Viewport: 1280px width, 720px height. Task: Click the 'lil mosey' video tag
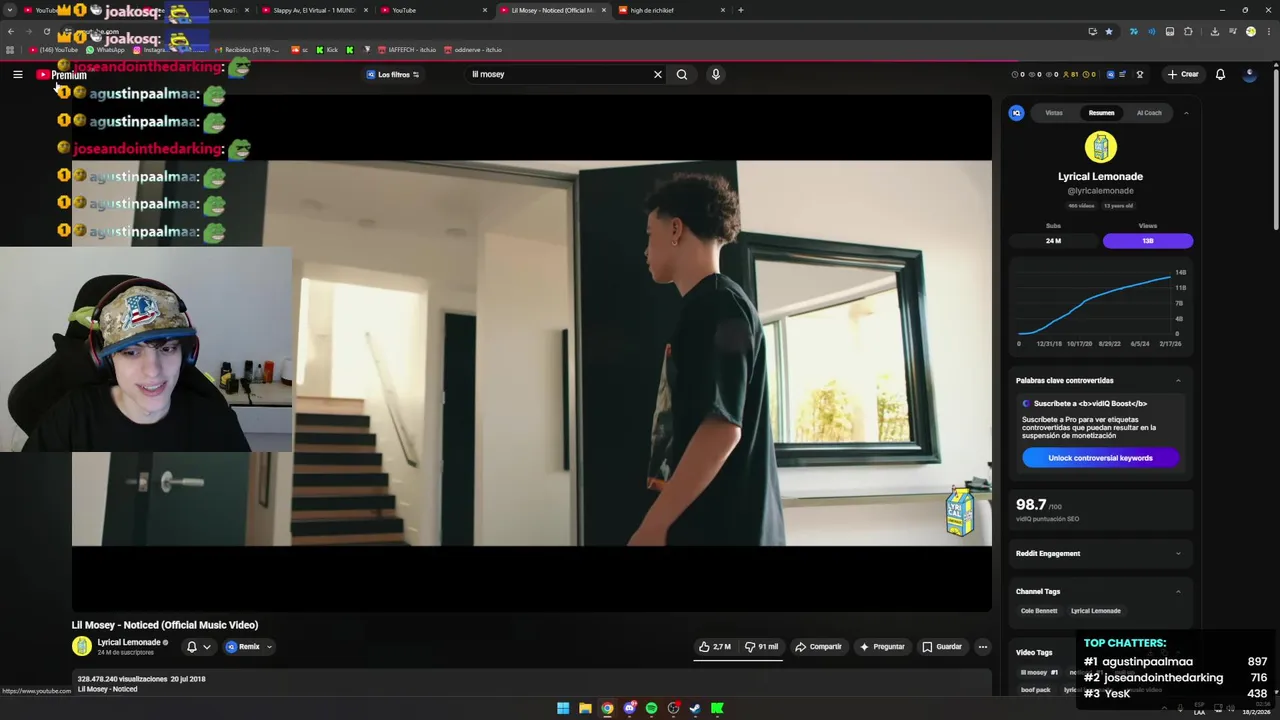(x=1039, y=672)
